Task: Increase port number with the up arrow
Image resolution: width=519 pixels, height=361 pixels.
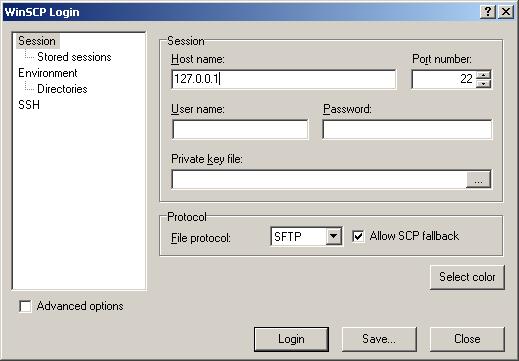Action: 483,75
